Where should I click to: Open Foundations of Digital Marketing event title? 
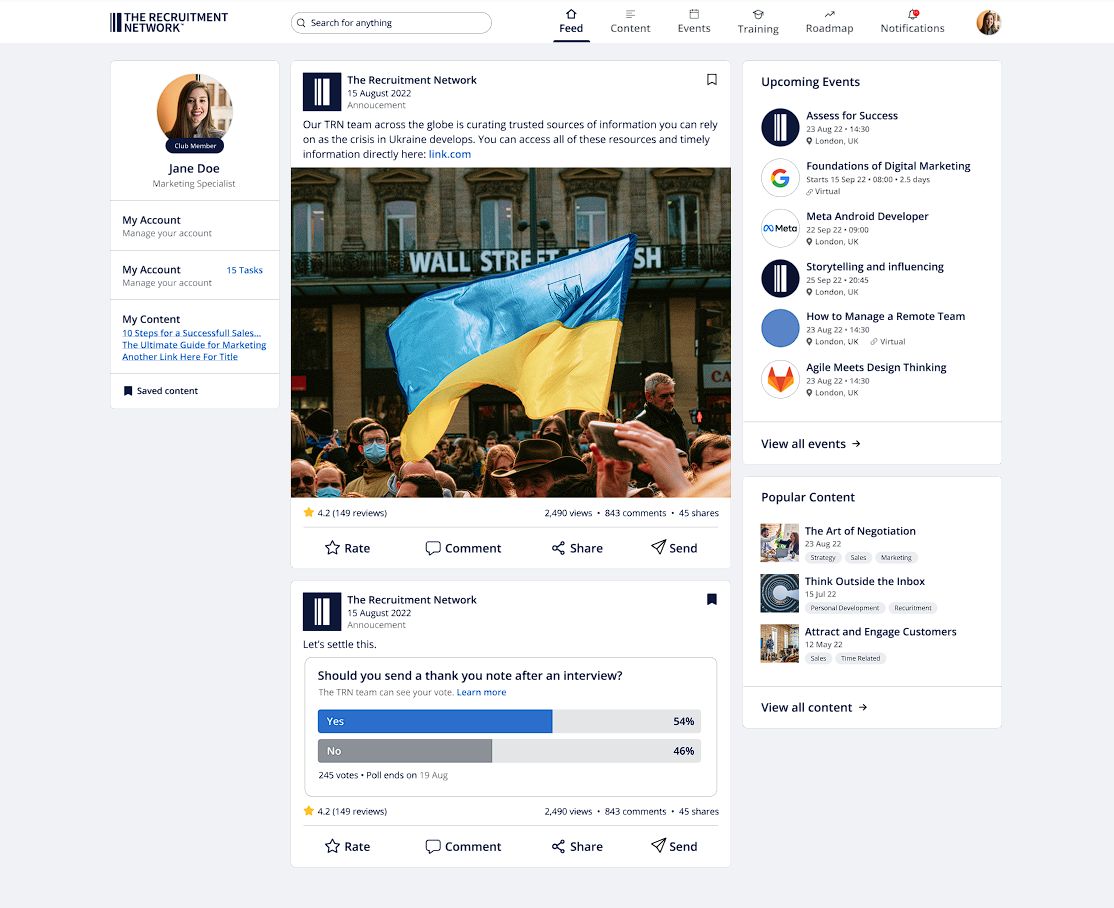[x=888, y=166]
